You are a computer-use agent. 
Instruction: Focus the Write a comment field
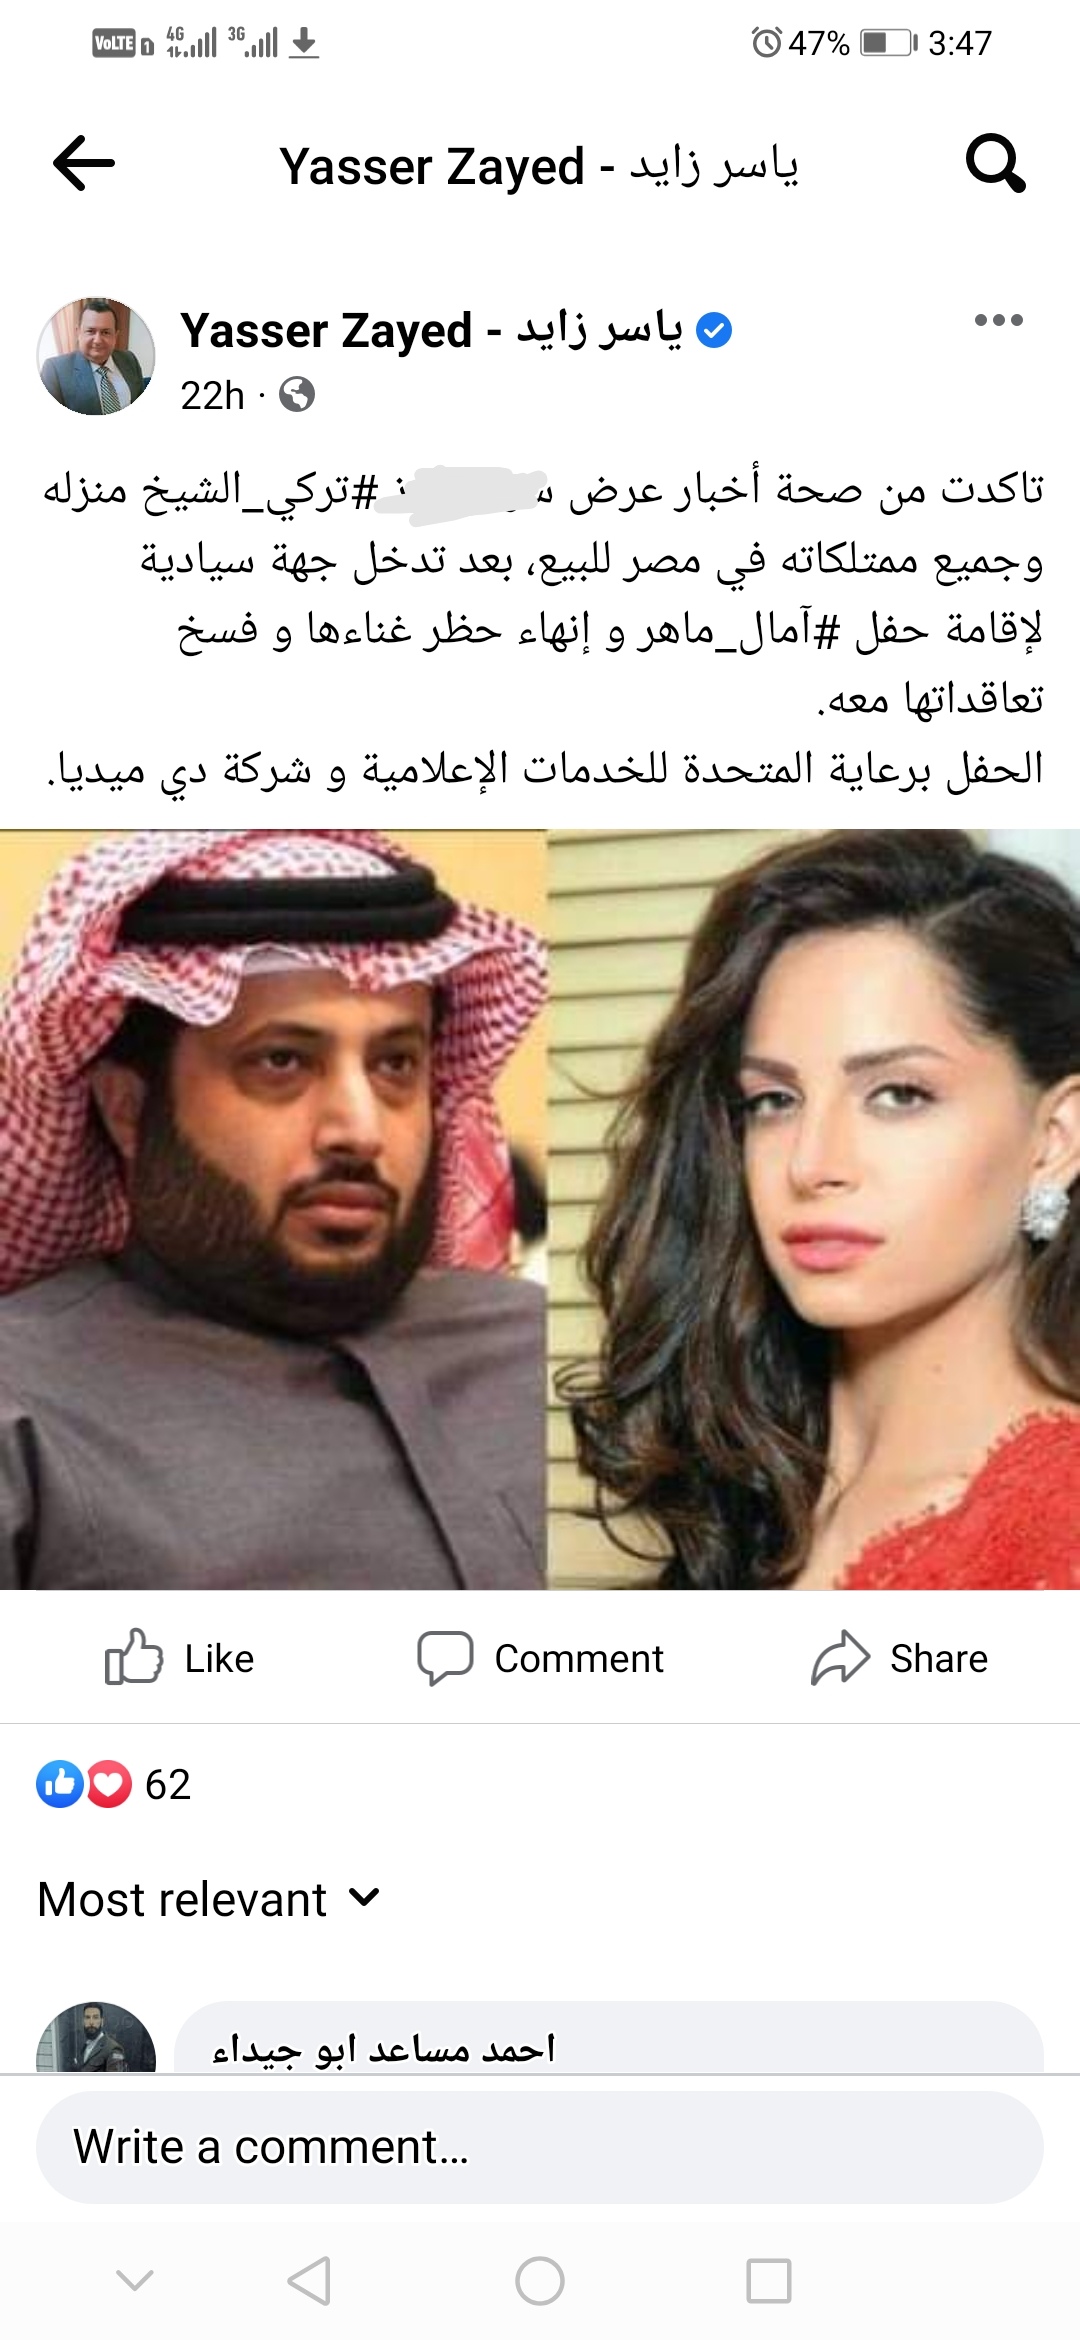click(540, 2147)
